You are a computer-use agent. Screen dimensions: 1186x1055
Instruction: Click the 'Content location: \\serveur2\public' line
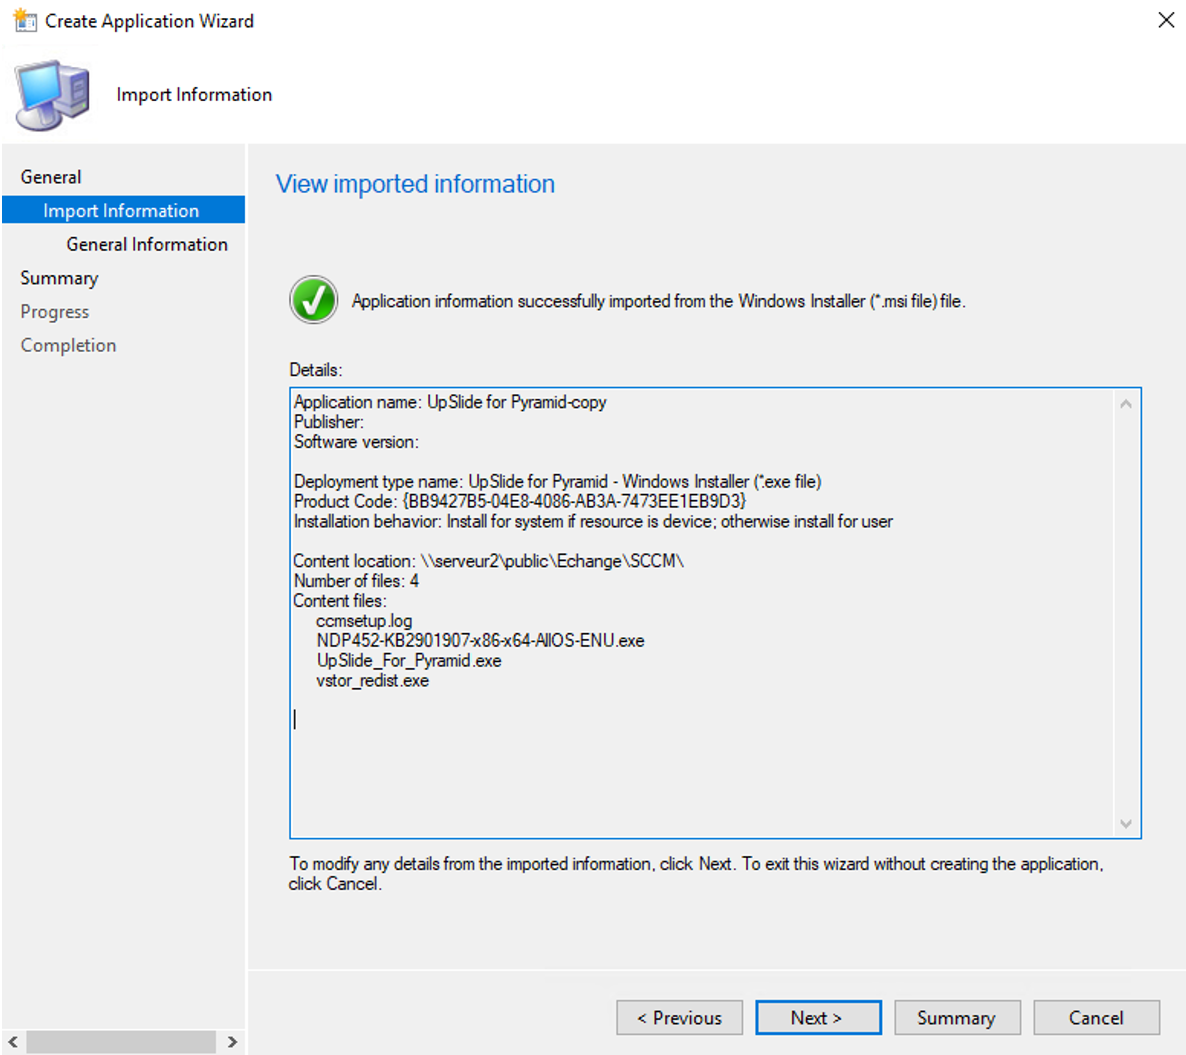489,561
